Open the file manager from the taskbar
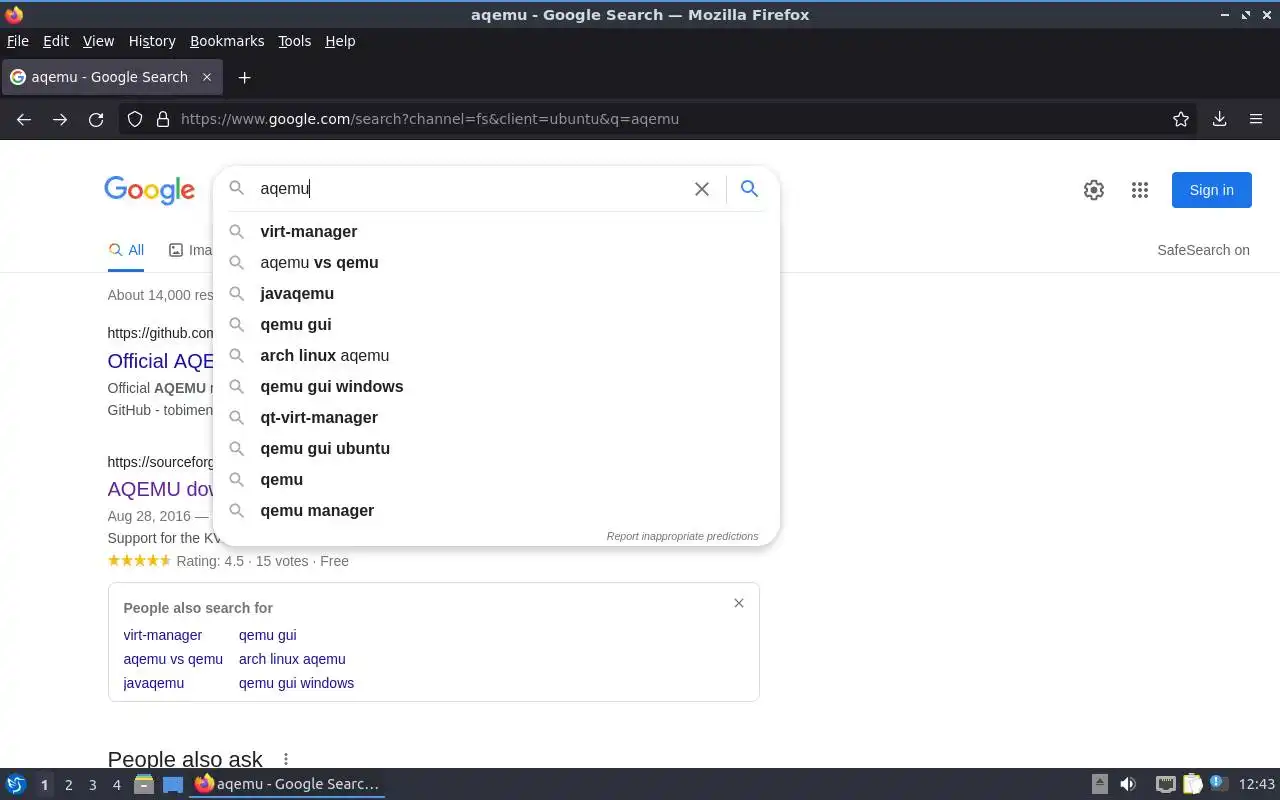This screenshot has height=800, width=1280. [144, 784]
